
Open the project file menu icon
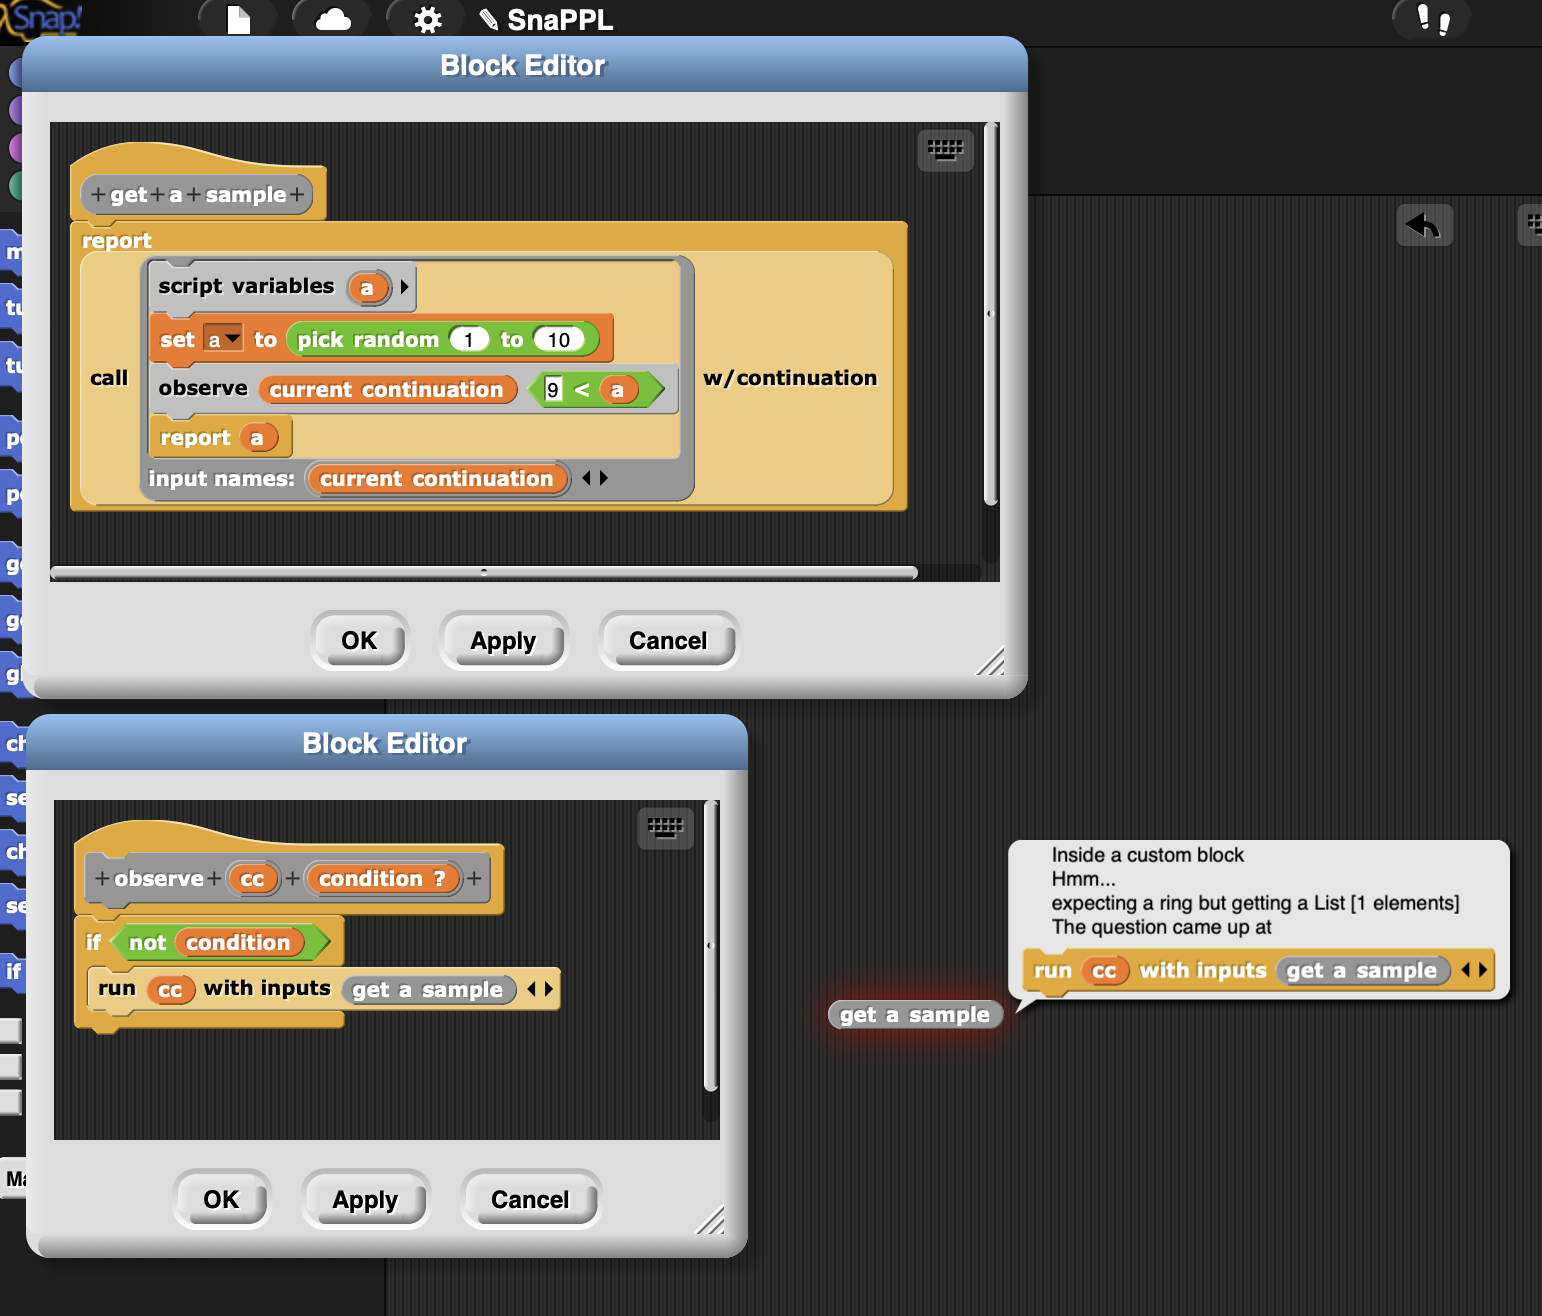coord(238,19)
